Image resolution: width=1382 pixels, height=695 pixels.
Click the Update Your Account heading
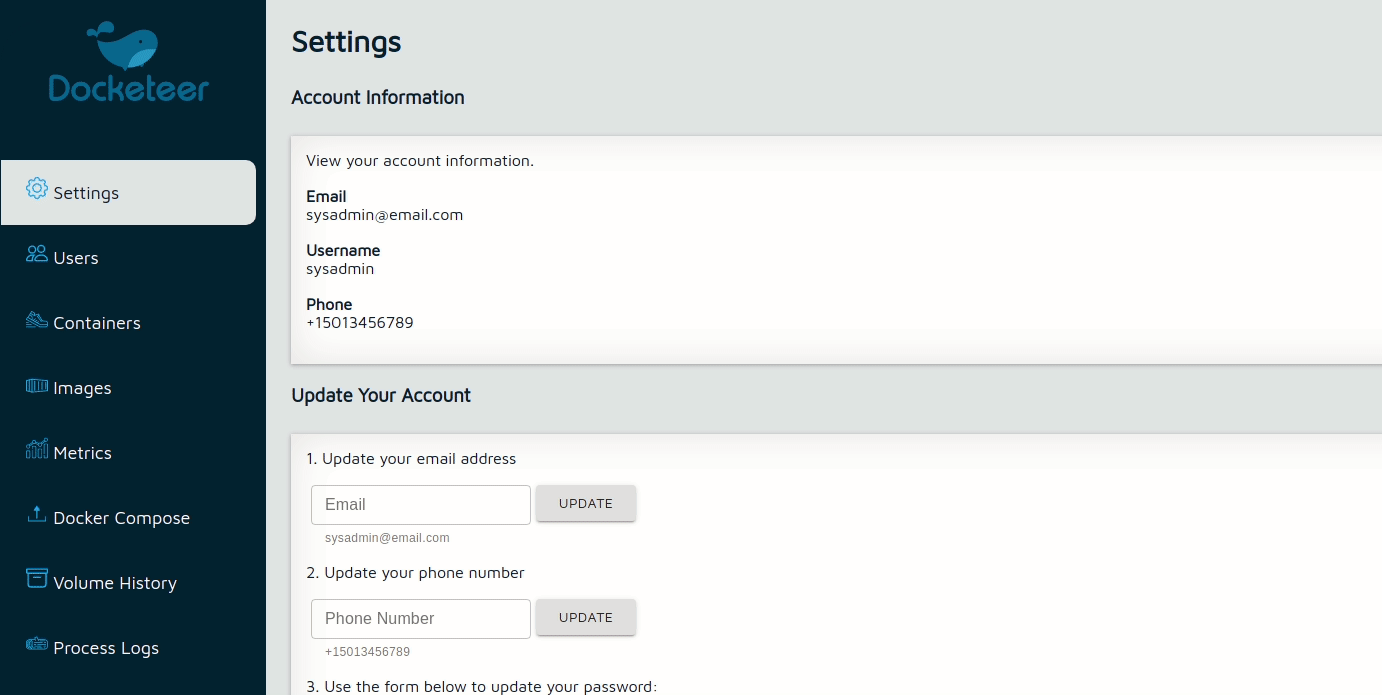[x=381, y=396]
